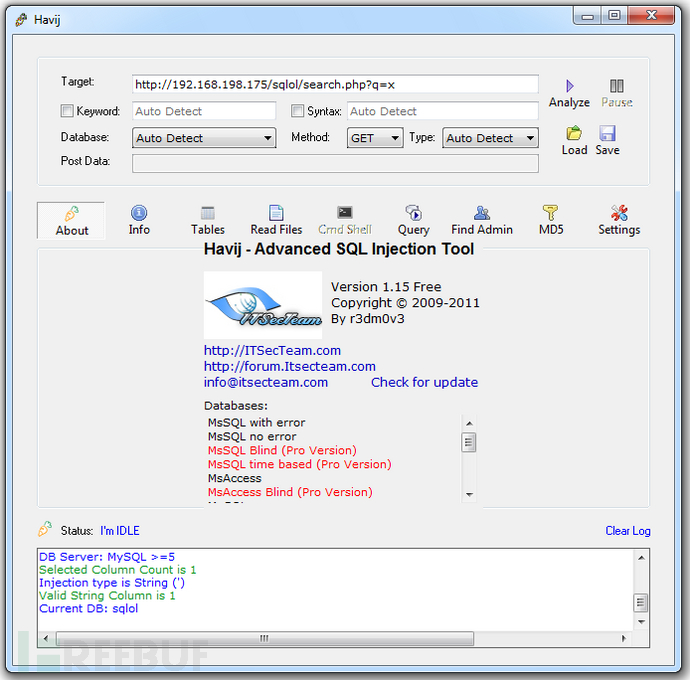690x680 pixels.
Task: Click the info@itsecteam.com email link
Action: click(266, 382)
